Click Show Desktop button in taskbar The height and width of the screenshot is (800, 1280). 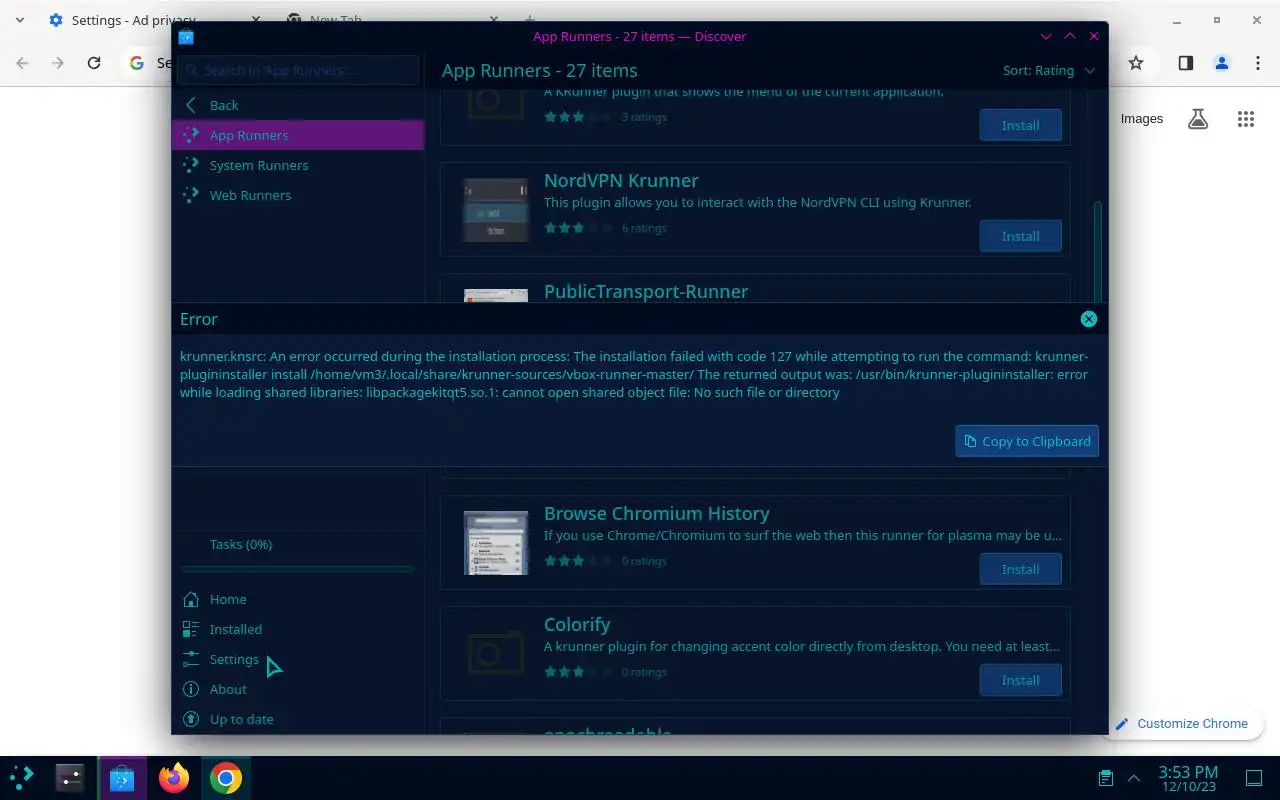pos(1254,778)
